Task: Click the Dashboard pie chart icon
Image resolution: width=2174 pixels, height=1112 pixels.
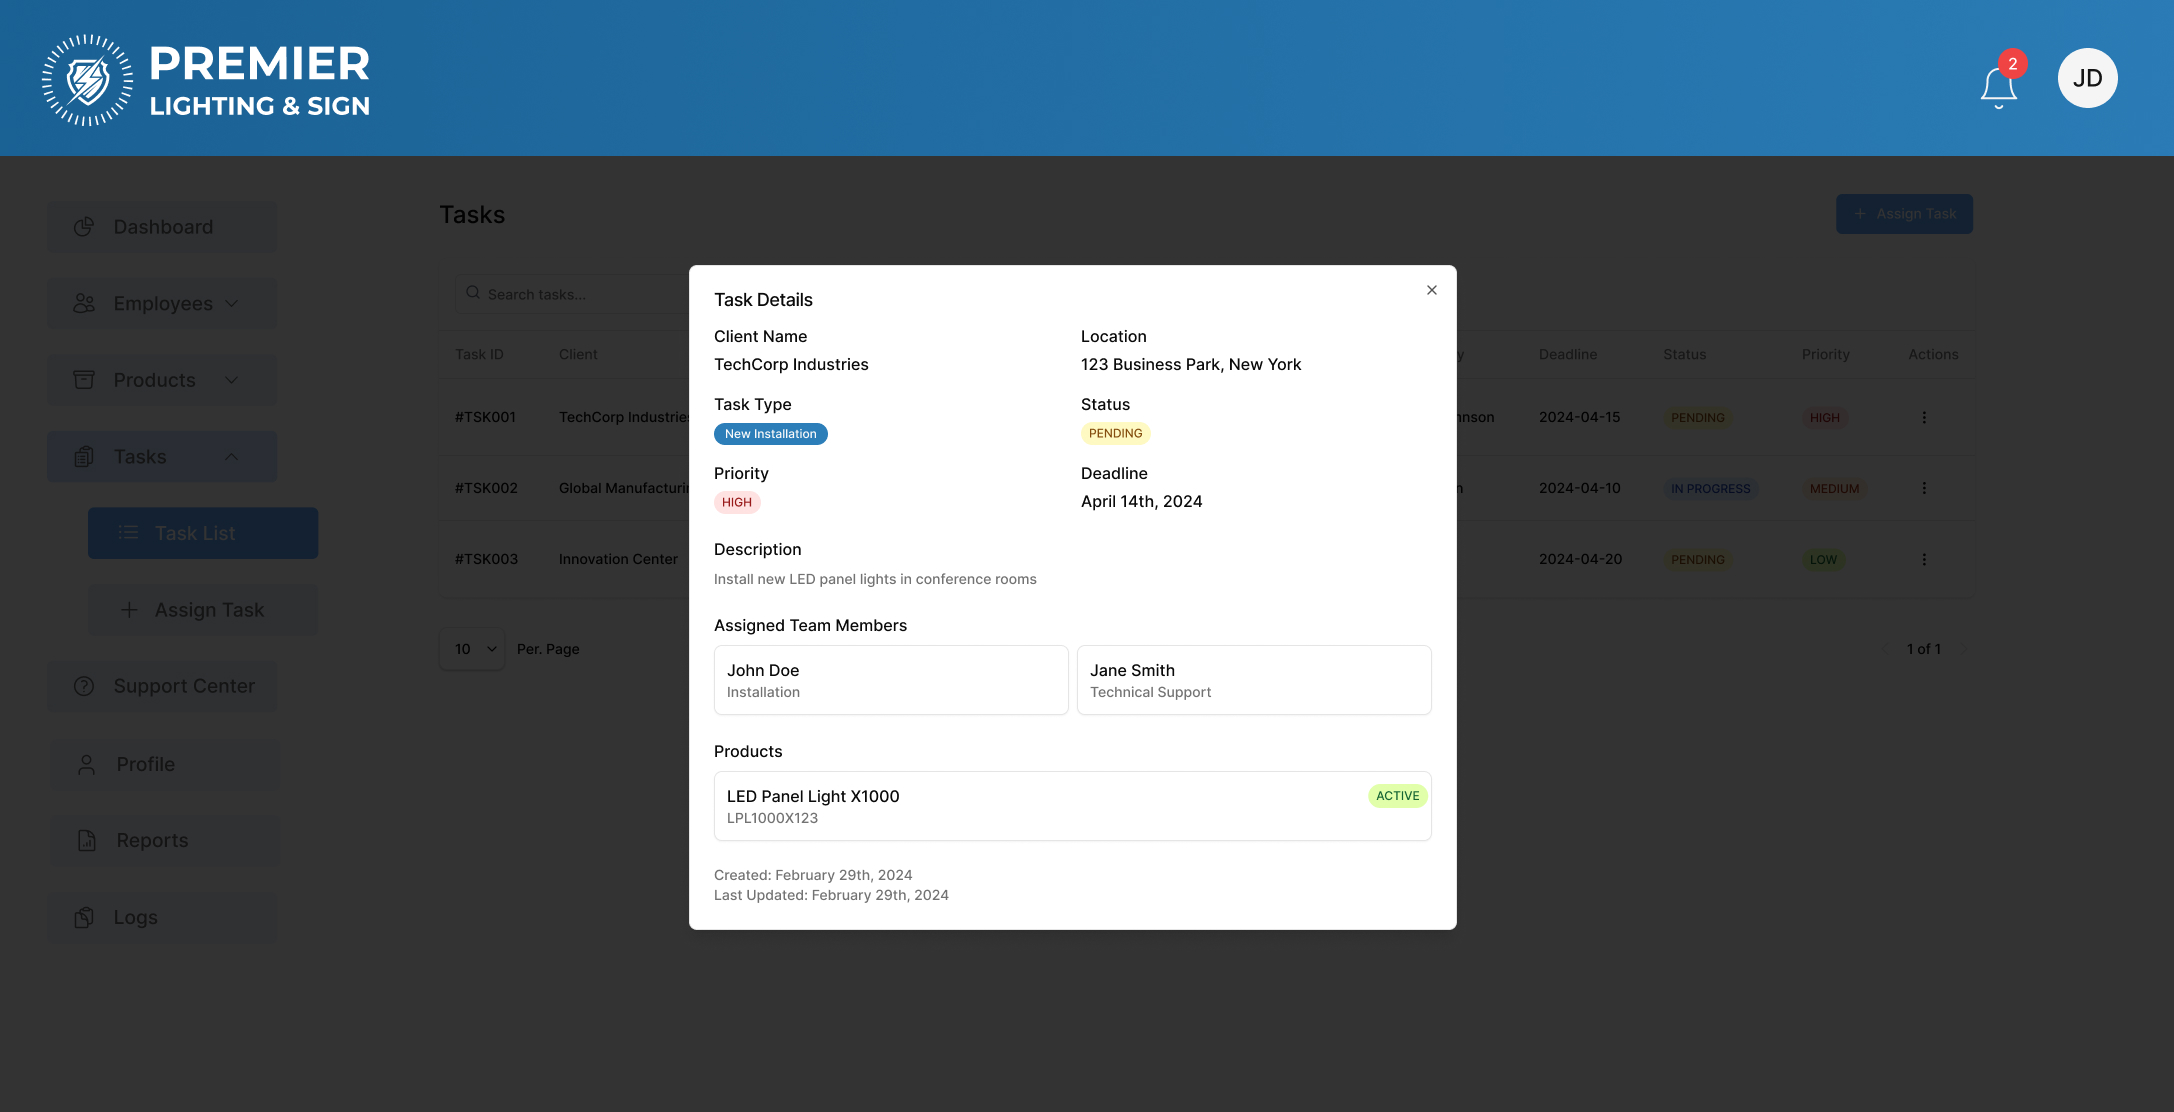Action: 84,227
